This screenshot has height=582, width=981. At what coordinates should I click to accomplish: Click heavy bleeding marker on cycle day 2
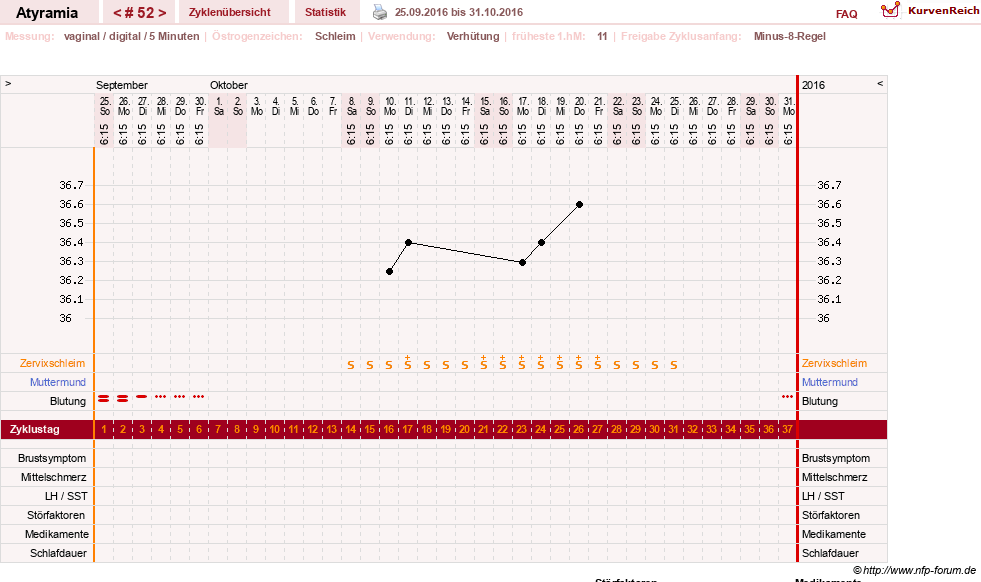click(123, 398)
